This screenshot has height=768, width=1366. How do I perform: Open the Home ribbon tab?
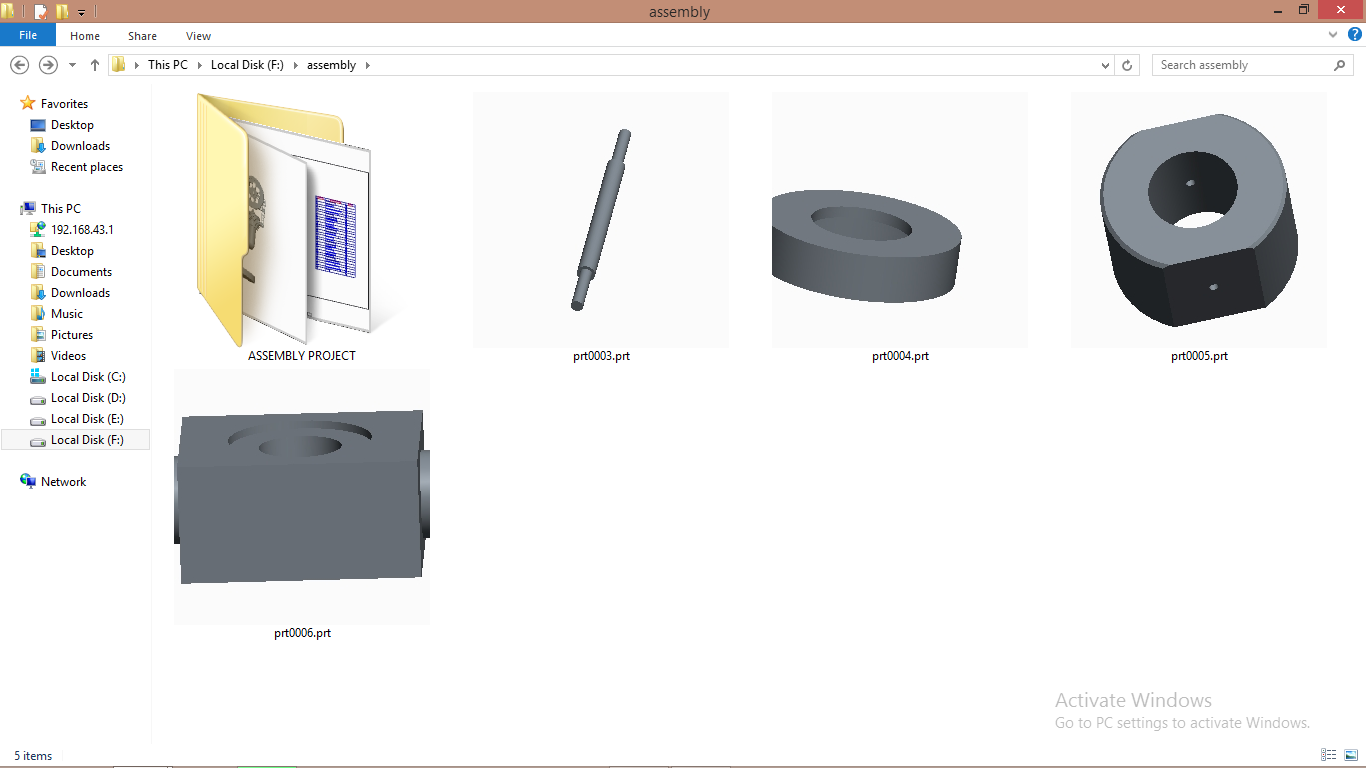point(85,36)
